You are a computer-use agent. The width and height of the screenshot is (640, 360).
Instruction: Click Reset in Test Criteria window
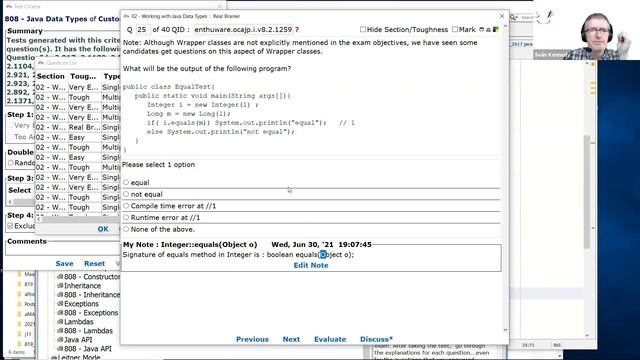(94, 264)
